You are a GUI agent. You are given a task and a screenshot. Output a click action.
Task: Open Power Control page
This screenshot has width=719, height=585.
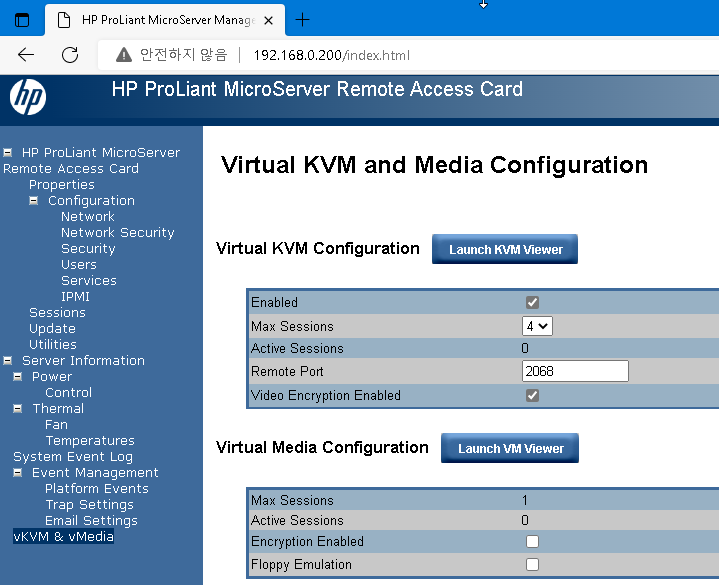(x=68, y=392)
